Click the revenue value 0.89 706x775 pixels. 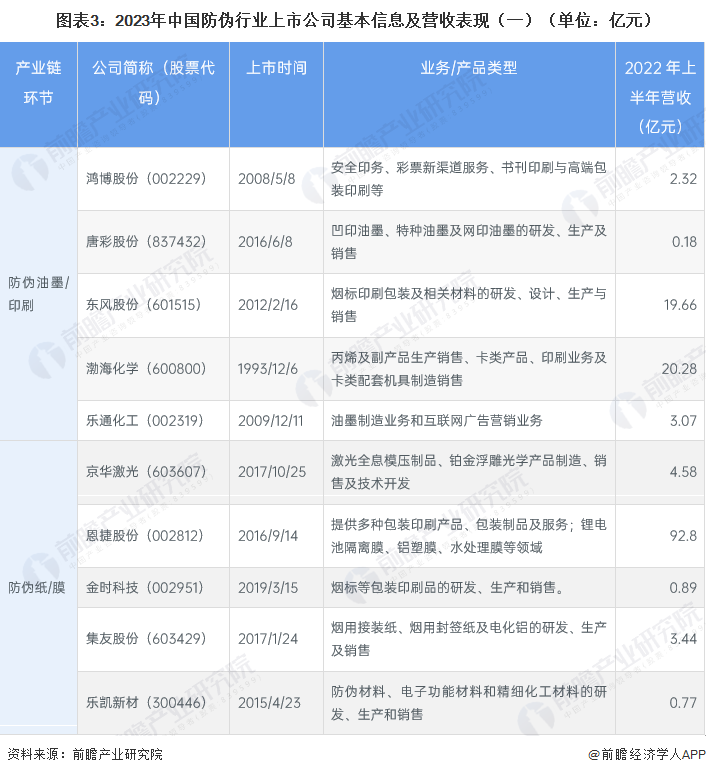[683, 587]
